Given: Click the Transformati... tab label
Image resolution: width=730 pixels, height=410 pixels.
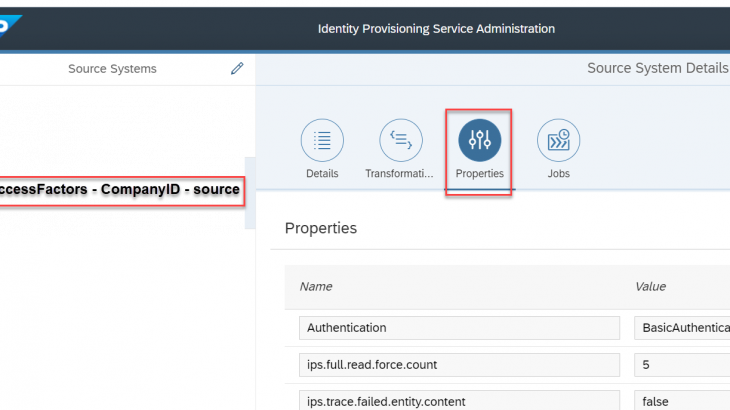Looking at the screenshot, I should [x=400, y=173].
